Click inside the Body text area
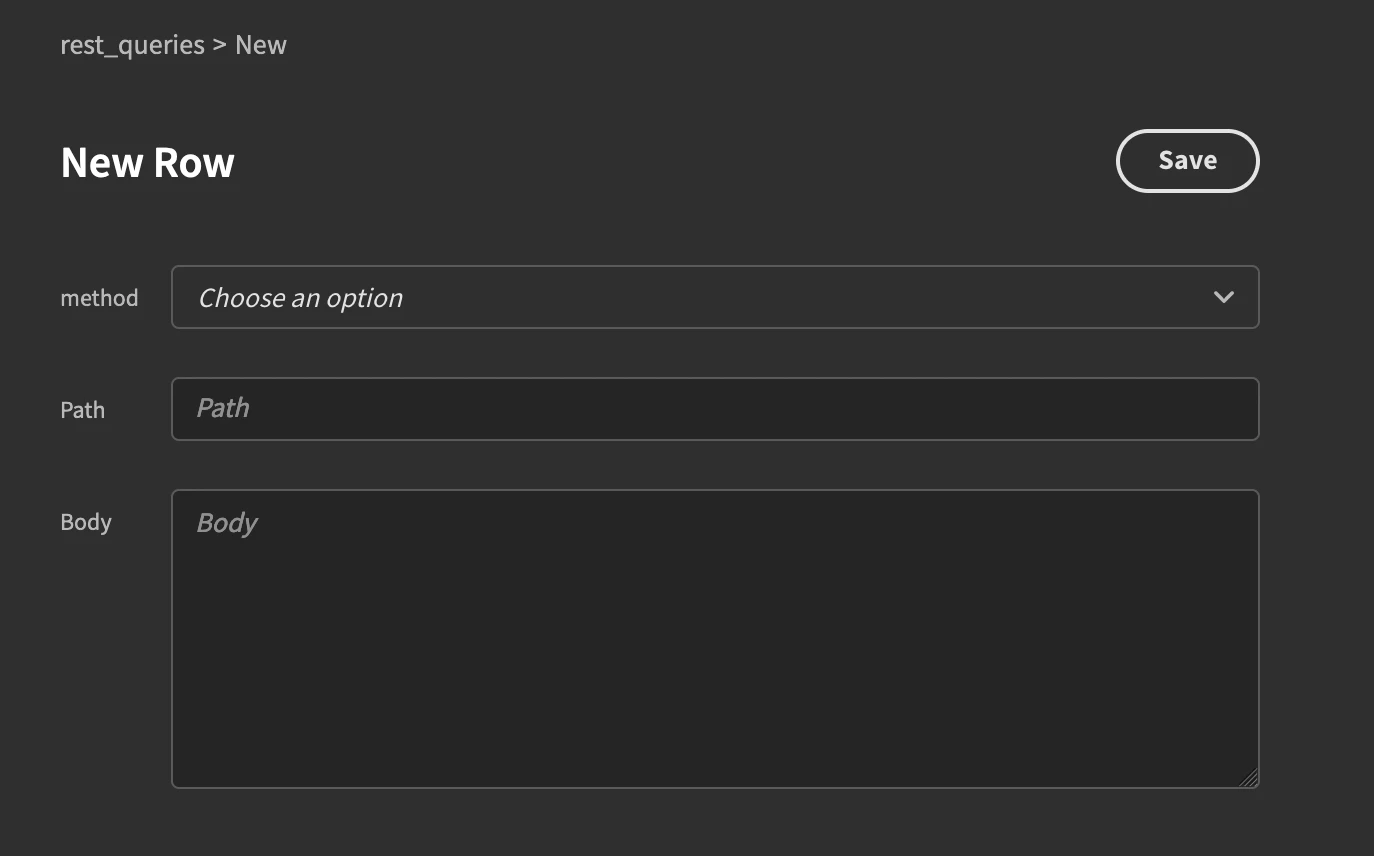Image resolution: width=1374 pixels, height=856 pixels. point(715,639)
